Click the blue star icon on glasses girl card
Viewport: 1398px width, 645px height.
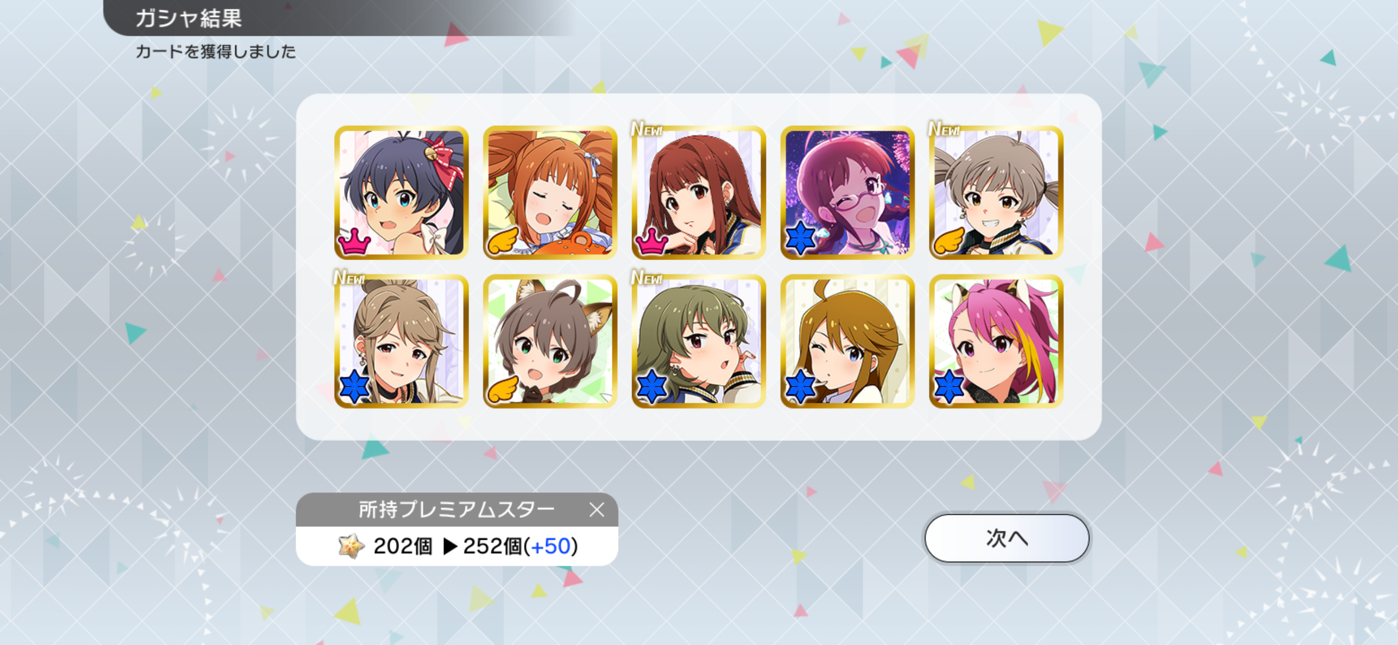tap(801, 239)
